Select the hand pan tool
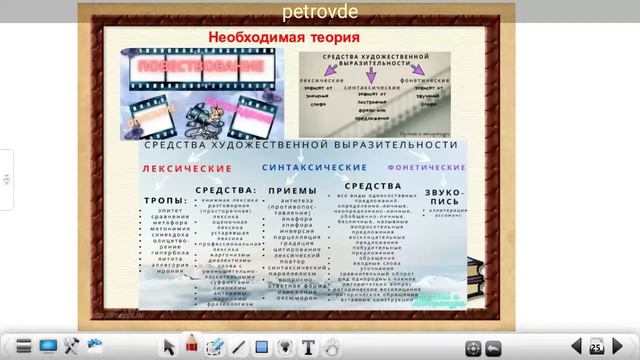This screenshot has width=640, height=360. pos(332,347)
